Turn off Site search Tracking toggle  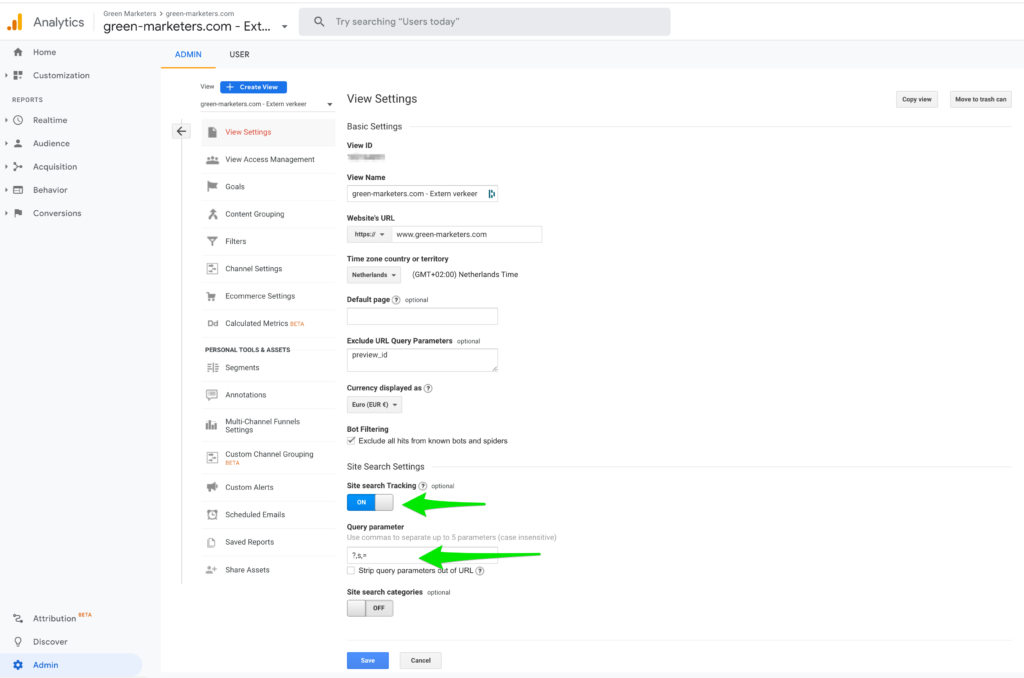[x=370, y=502]
